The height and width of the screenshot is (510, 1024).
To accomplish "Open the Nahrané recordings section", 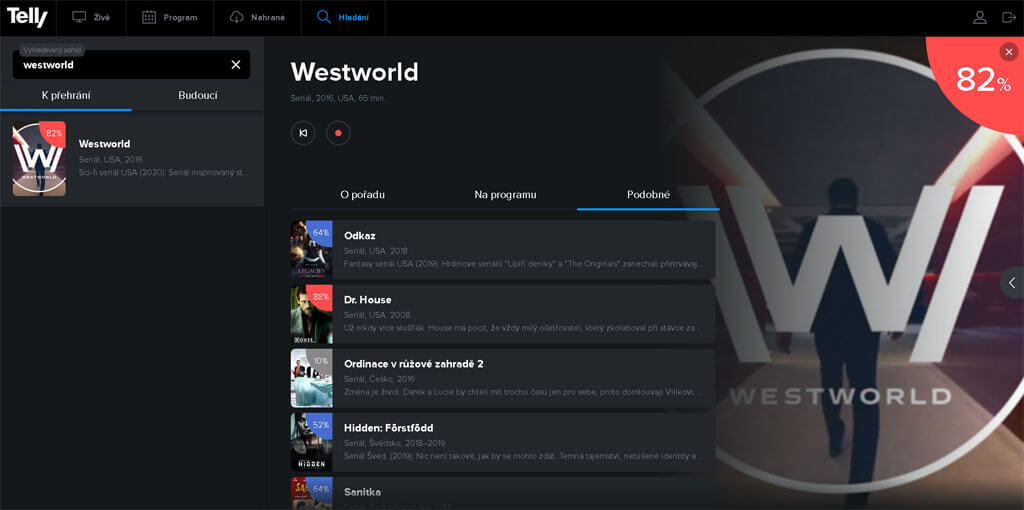I will (x=257, y=18).
